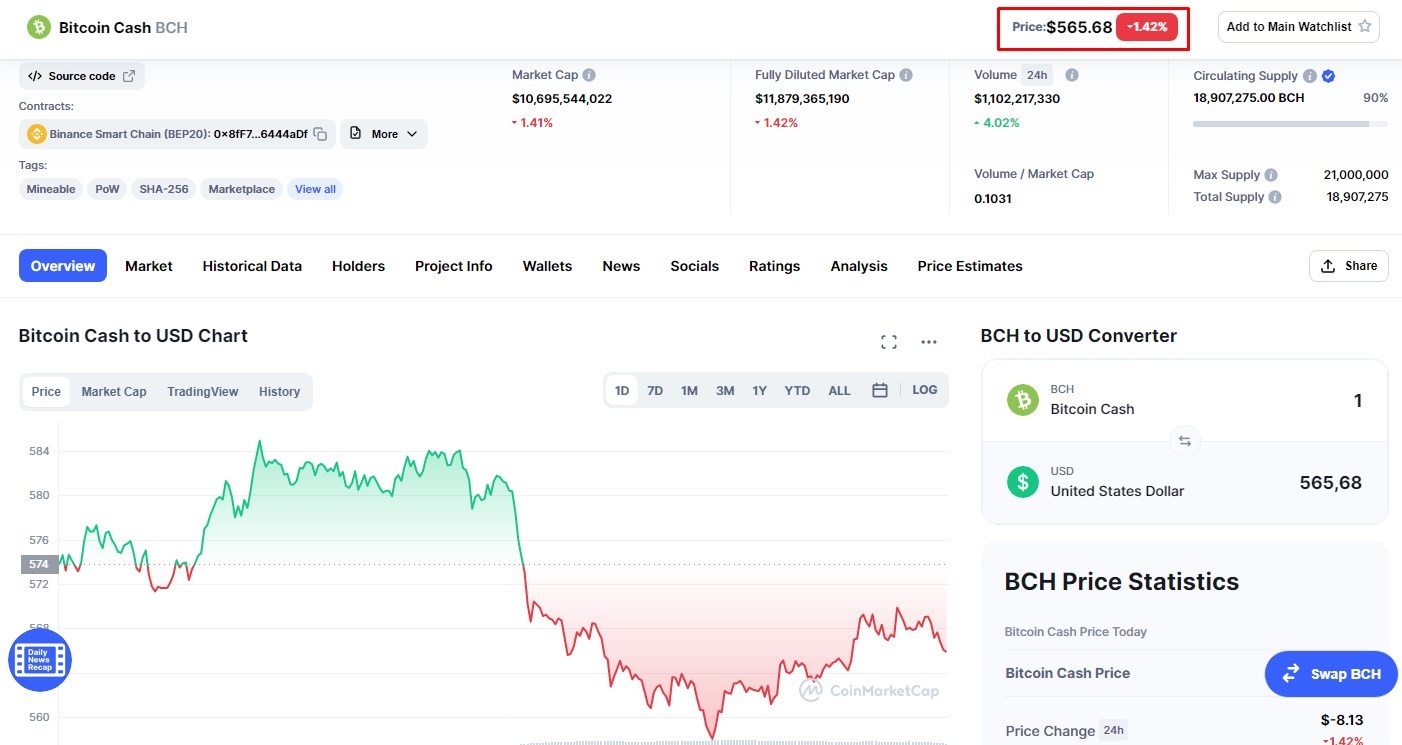Screen dimensions: 1402x745
Task: Open the custom date range calendar
Action: click(880, 390)
